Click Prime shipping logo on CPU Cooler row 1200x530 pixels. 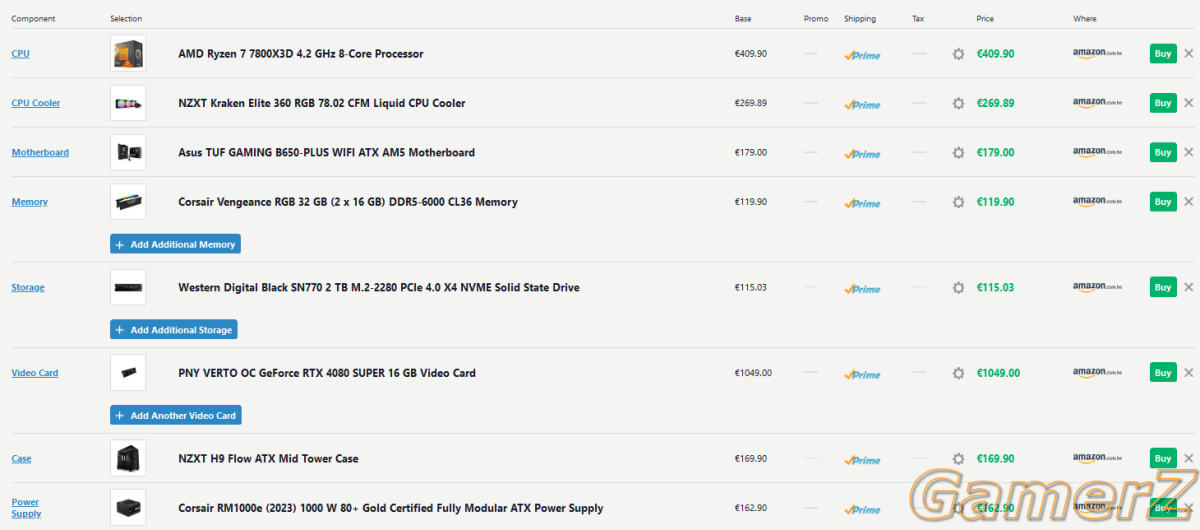862,104
